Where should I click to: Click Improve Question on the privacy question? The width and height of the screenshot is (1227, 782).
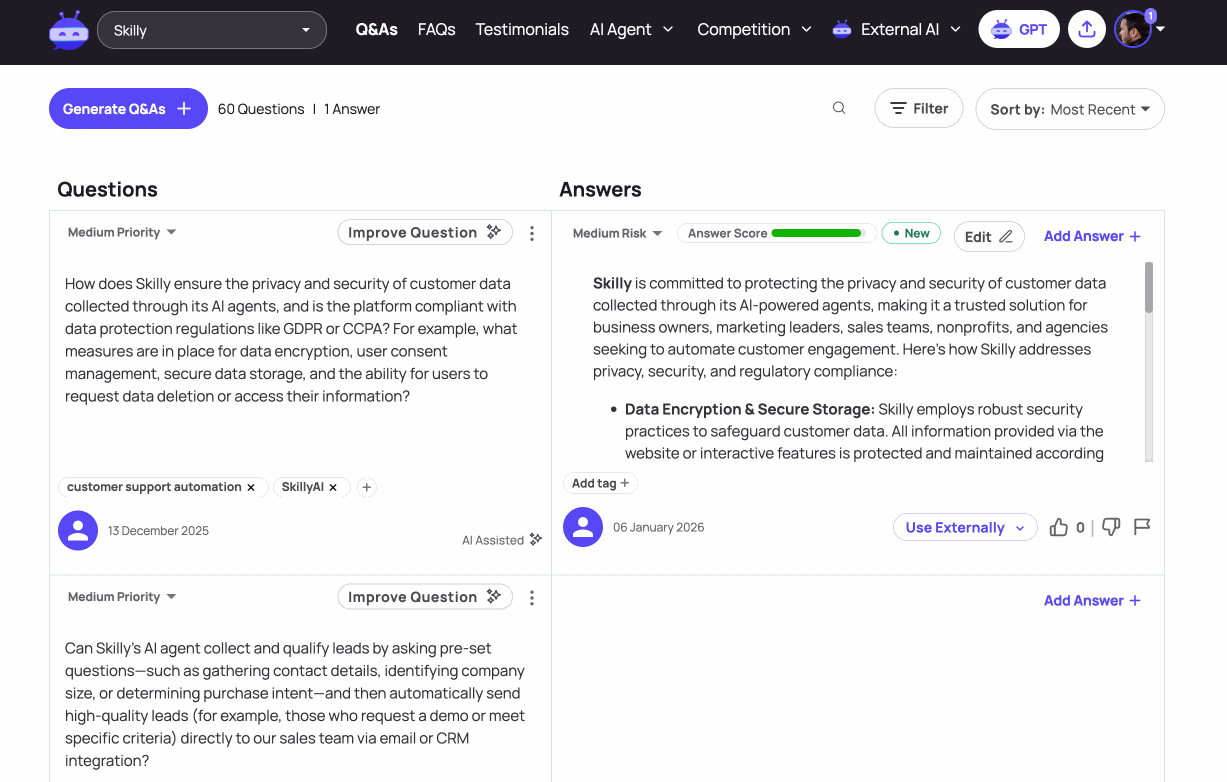pos(425,232)
